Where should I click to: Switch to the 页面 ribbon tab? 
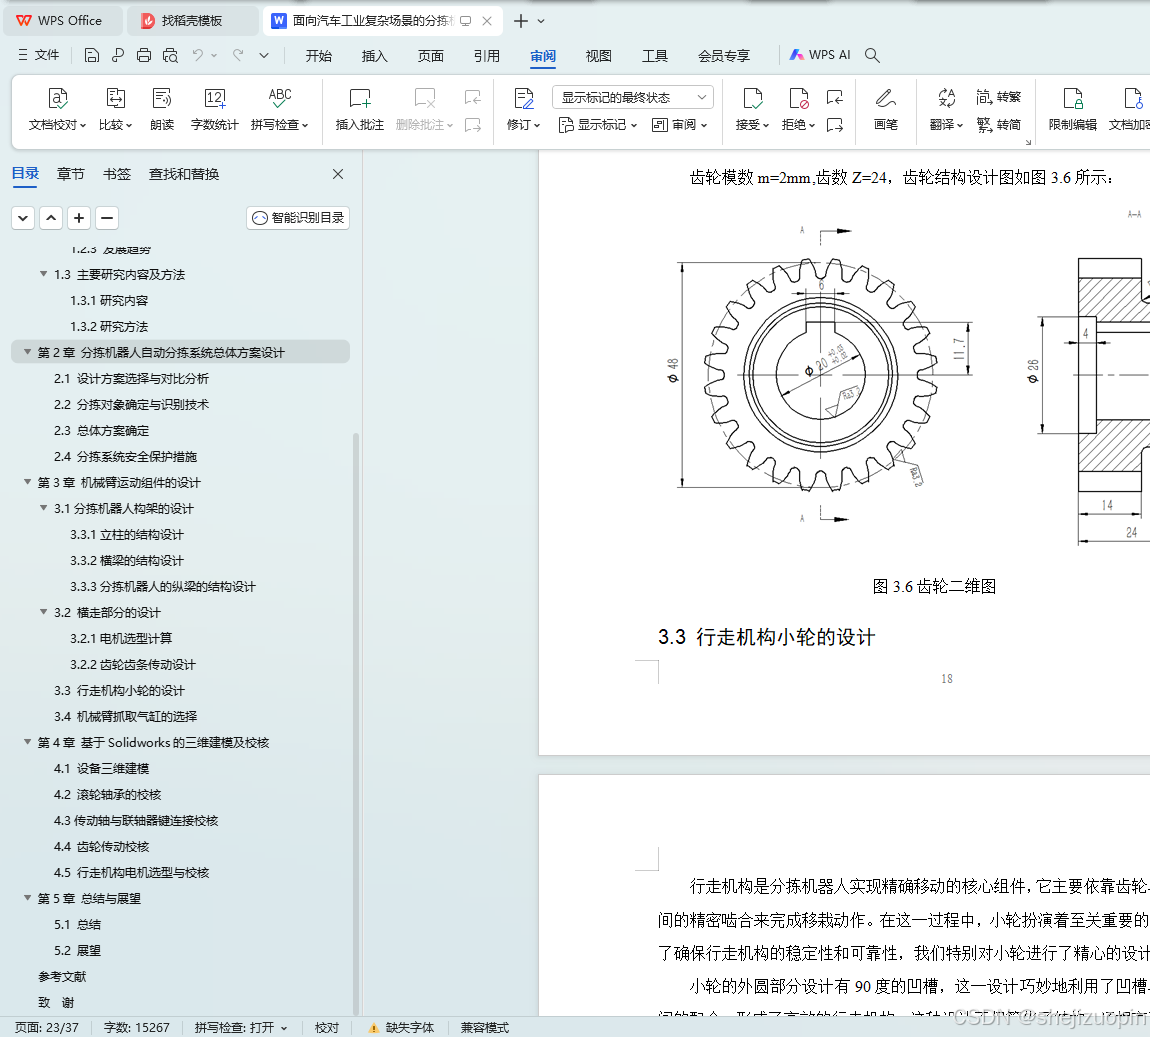[x=431, y=56]
